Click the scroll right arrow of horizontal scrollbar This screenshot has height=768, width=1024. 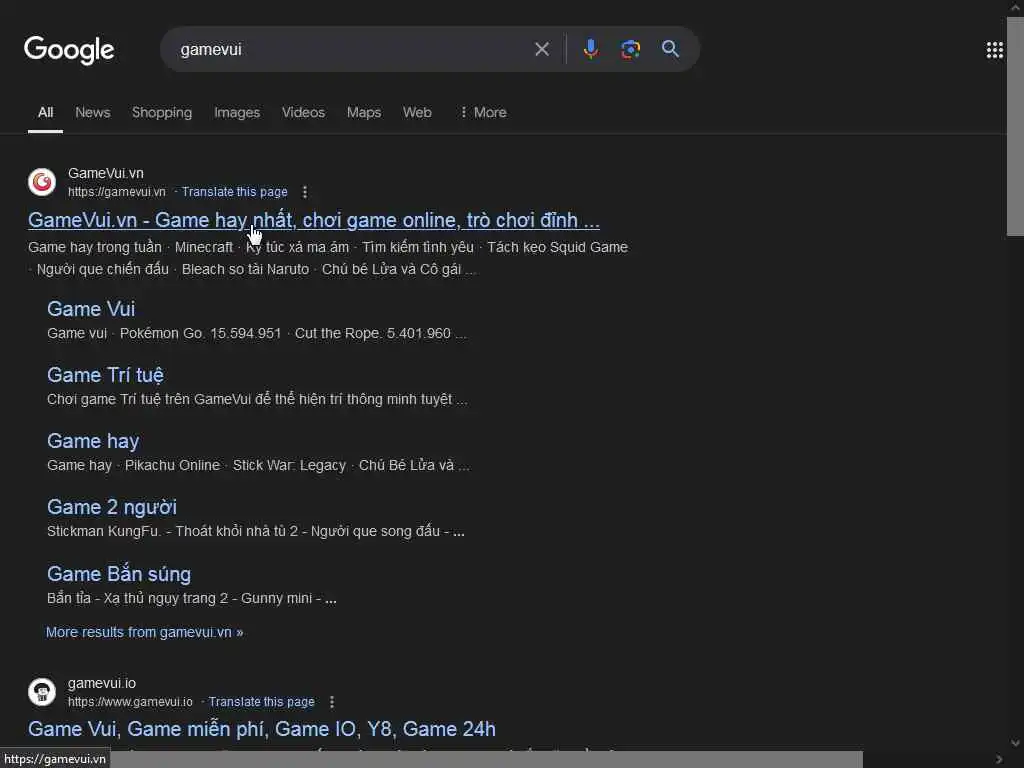(999, 760)
